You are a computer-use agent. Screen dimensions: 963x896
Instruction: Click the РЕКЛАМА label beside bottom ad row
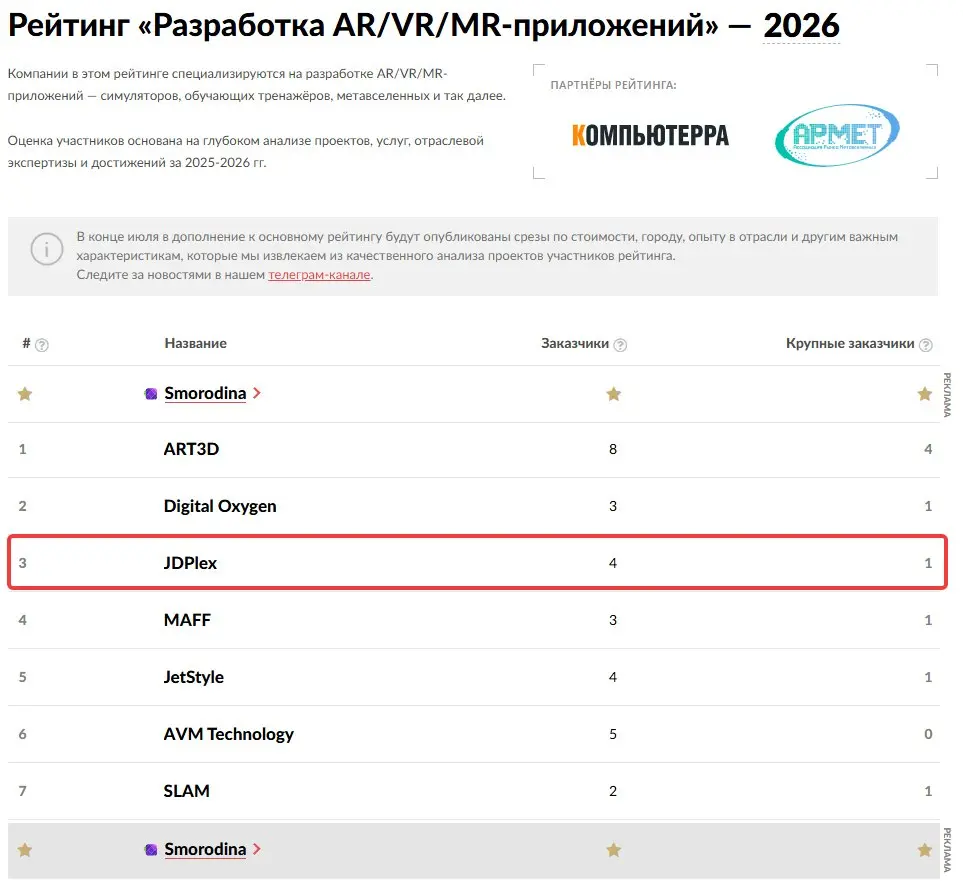(x=948, y=851)
